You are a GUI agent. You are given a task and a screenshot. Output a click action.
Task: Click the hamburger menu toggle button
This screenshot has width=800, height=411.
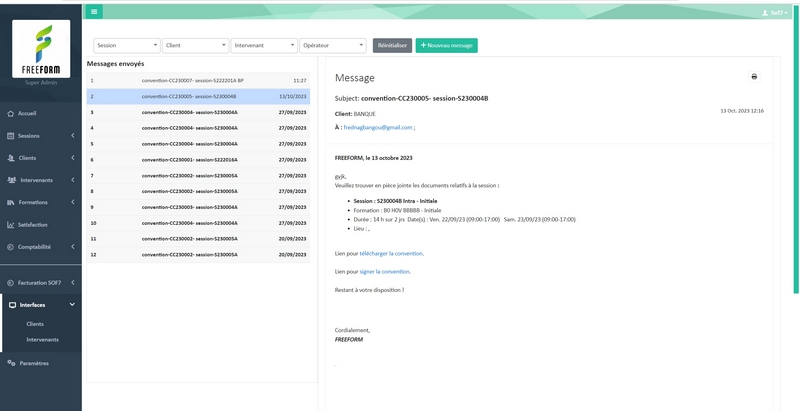[x=94, y=12]
